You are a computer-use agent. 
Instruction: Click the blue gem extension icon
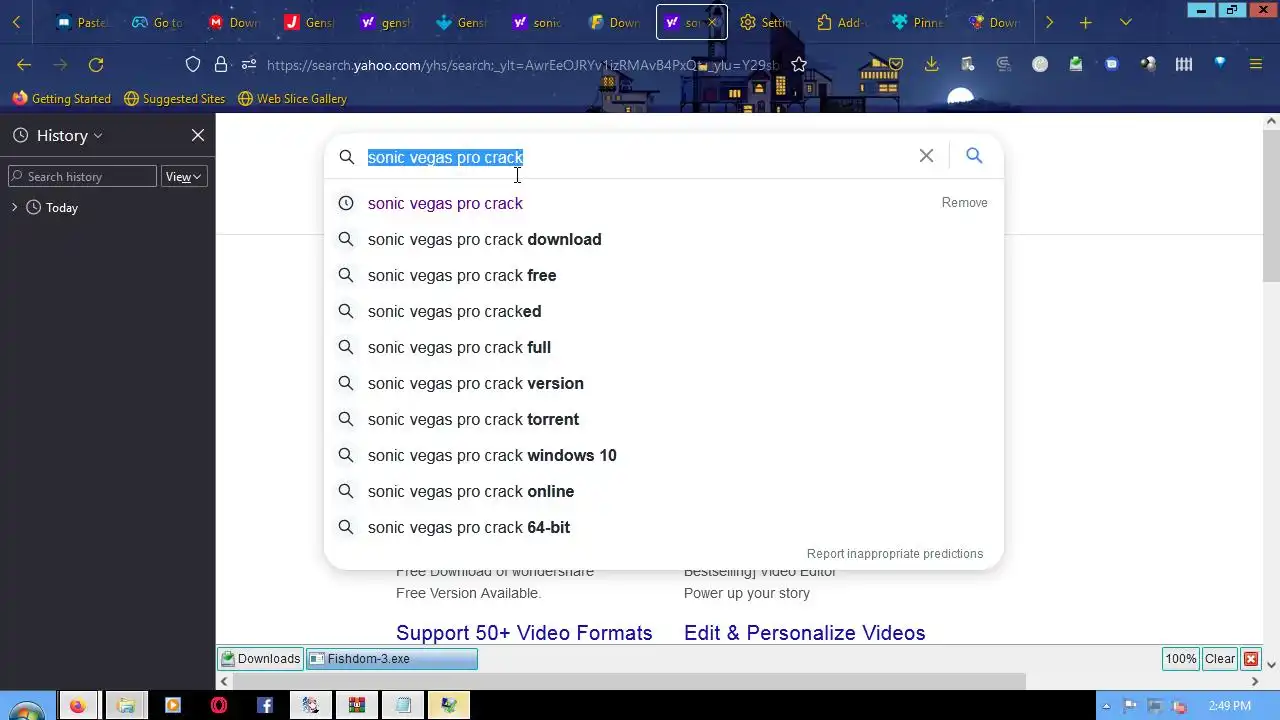click(1220, 63)
